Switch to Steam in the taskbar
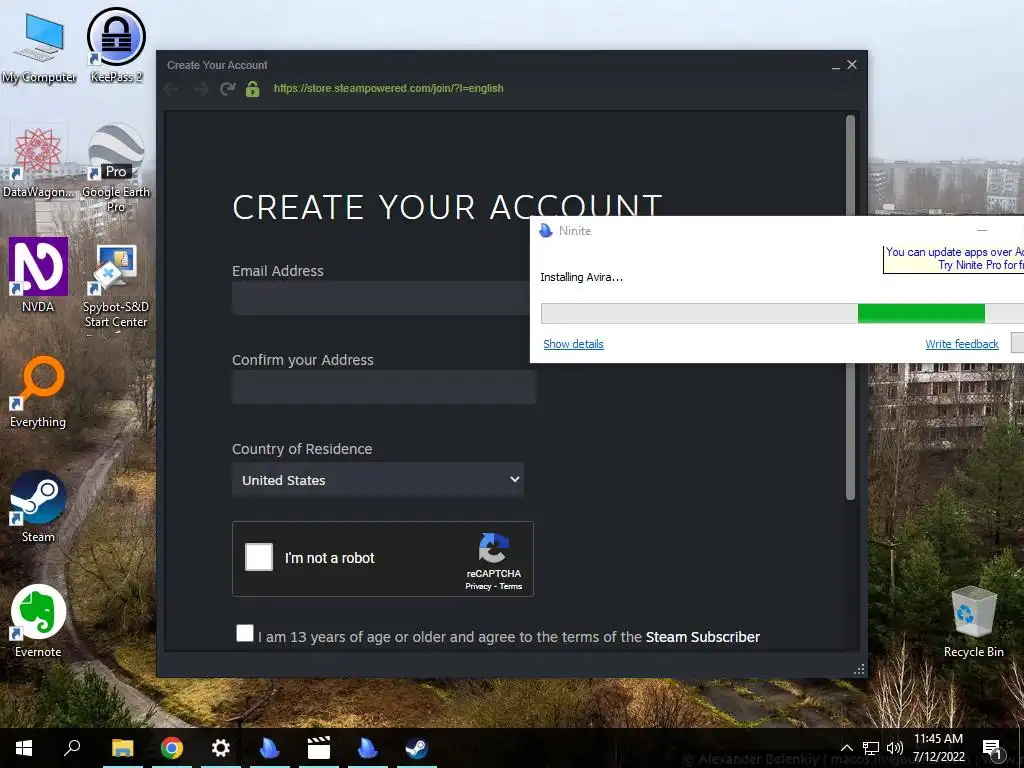 [x=416, y=748]
